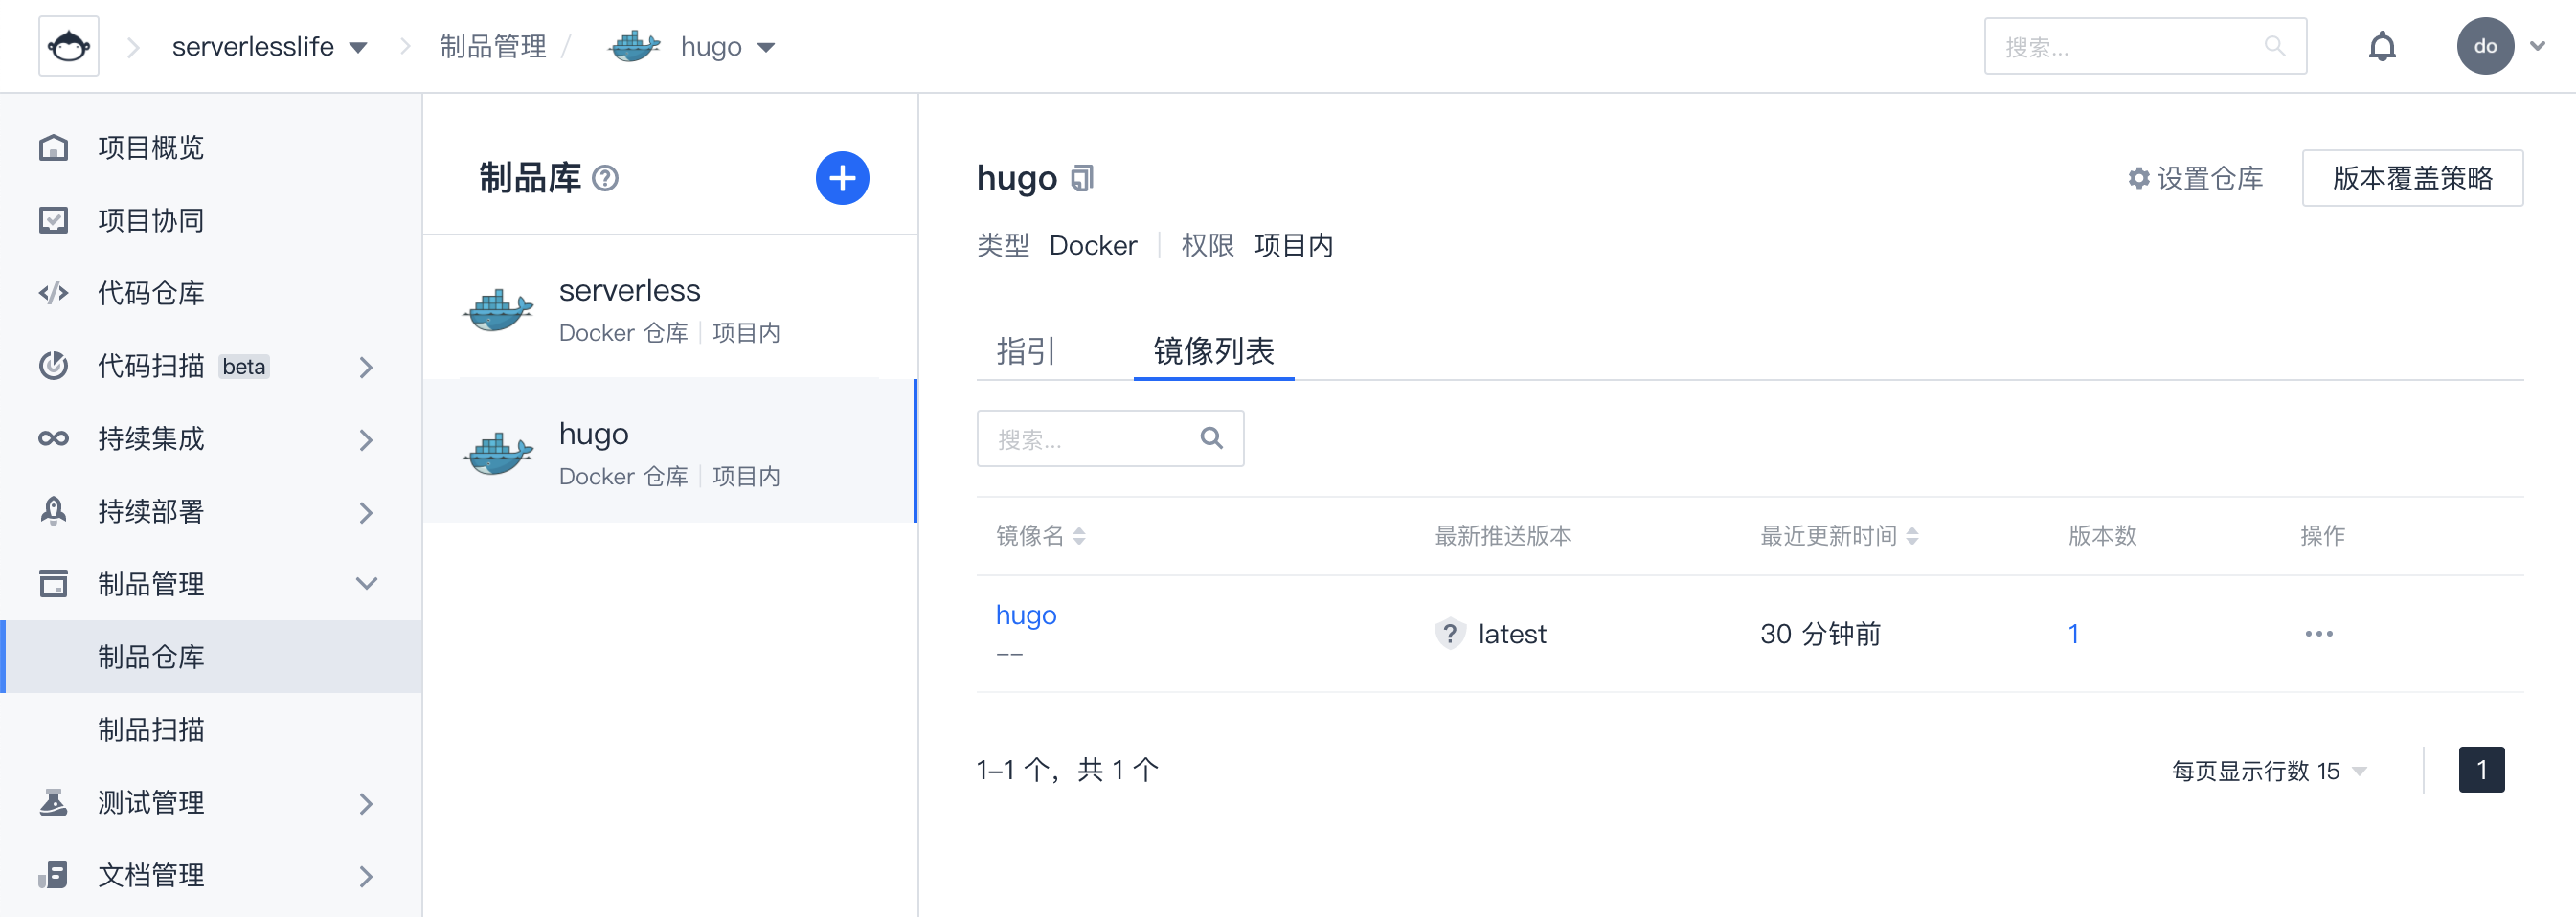Copy the hugo repository name
2576x917 pixels.
pos(1082,178)
